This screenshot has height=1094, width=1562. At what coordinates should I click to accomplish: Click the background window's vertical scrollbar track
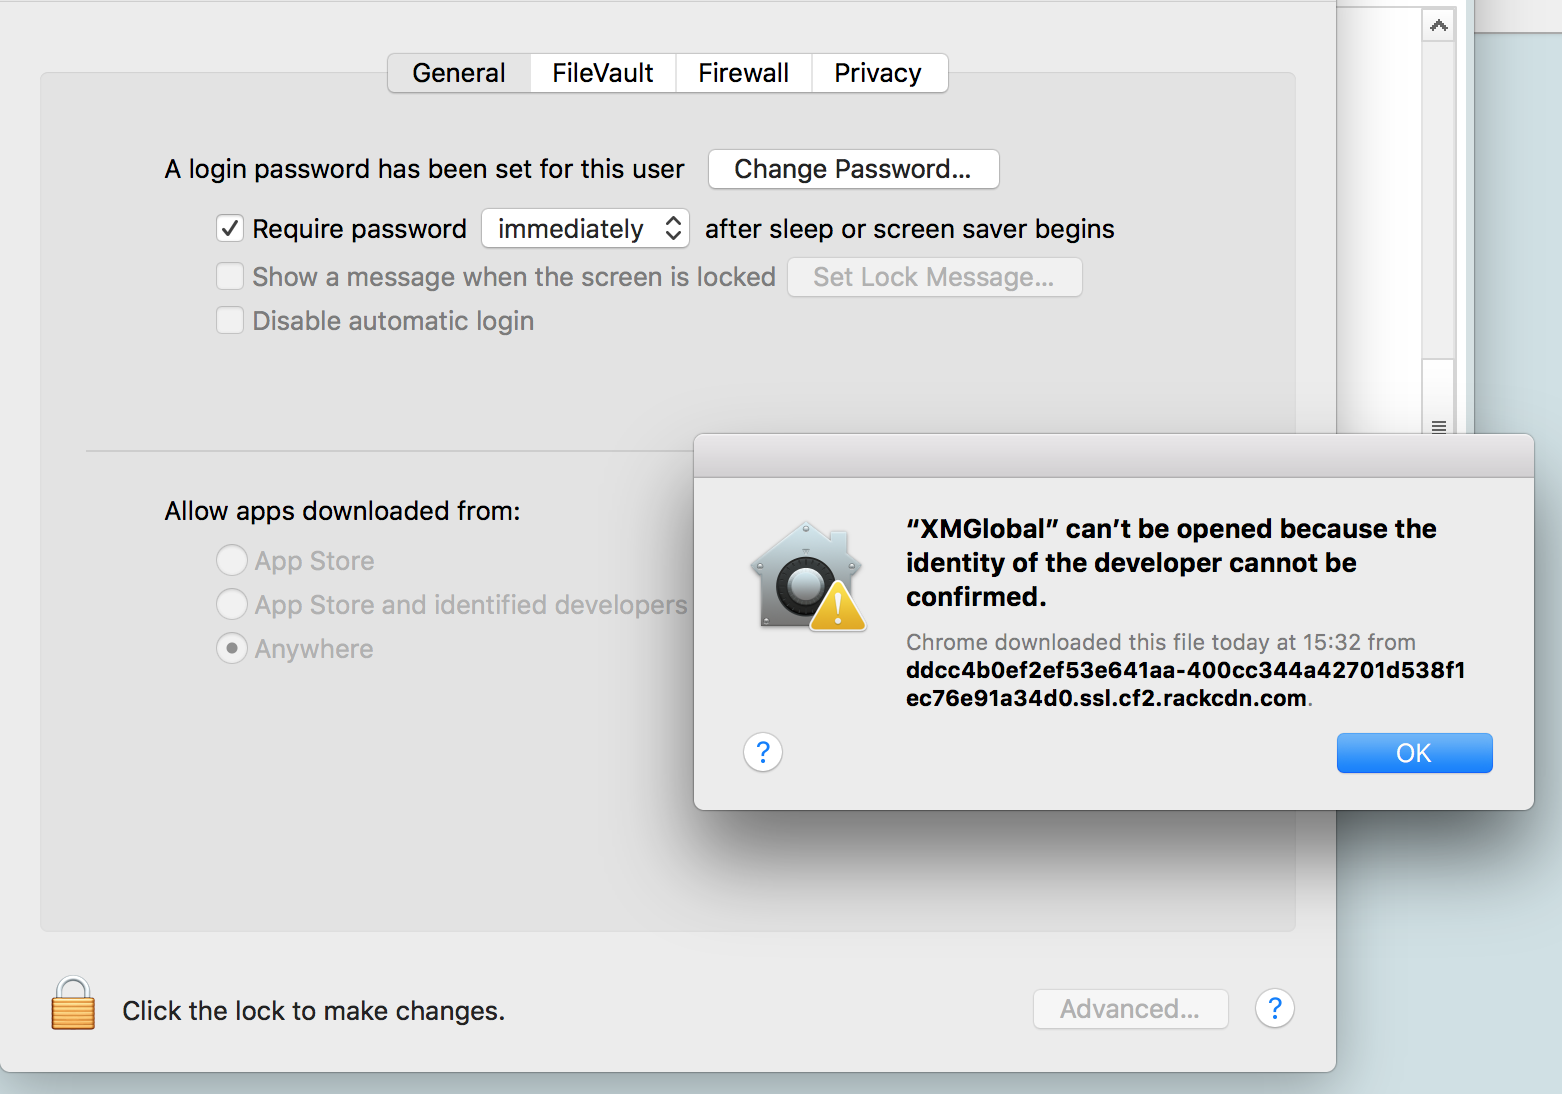pos(1438,200)
